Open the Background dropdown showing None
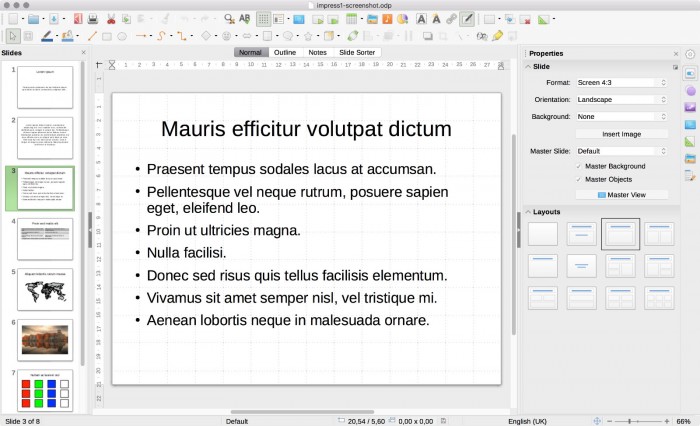This screenshot has width=700, height=426. 621,117
